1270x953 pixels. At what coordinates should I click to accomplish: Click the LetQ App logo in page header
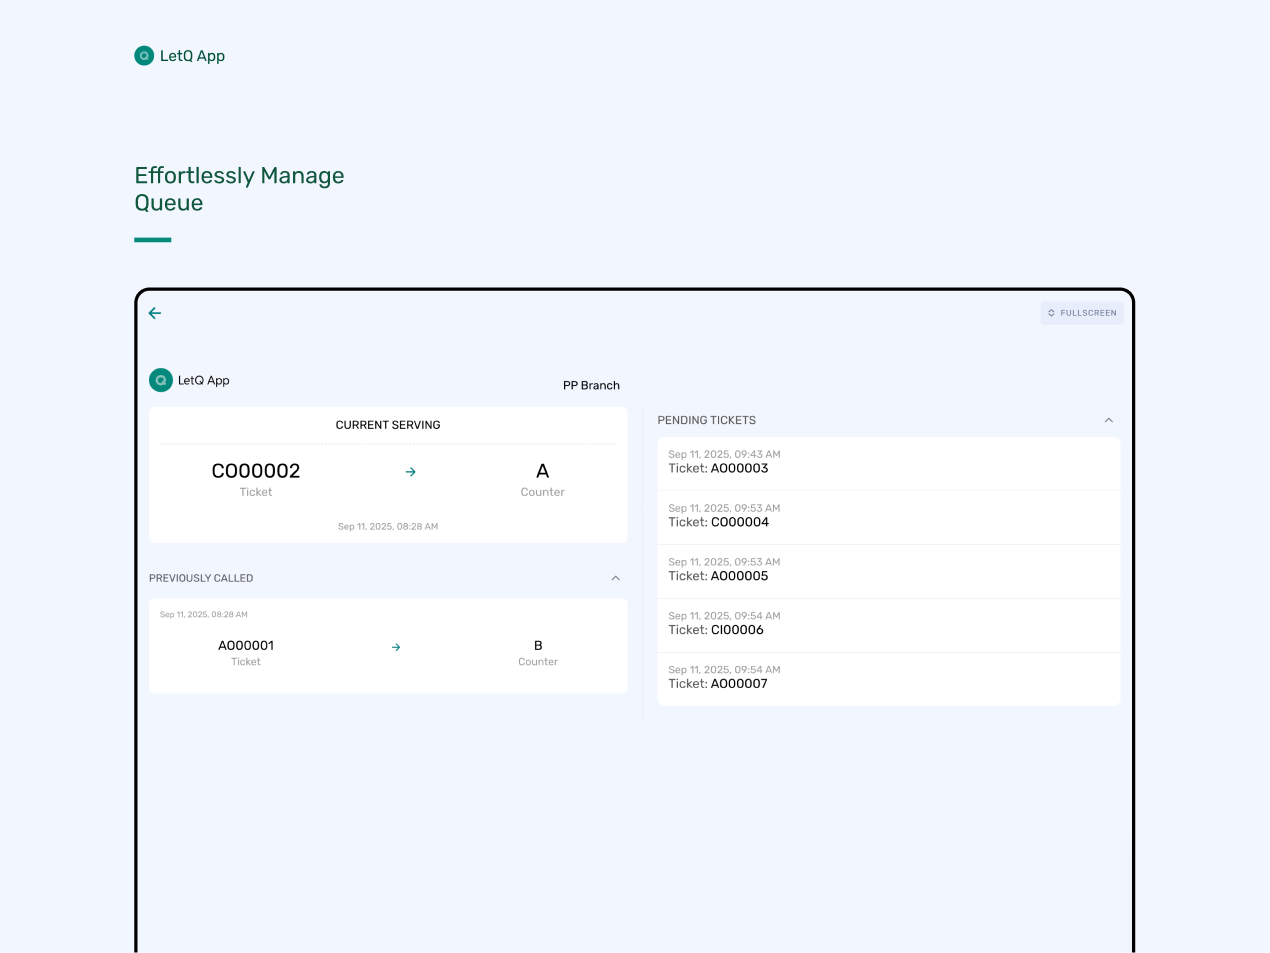tap(180, 56)
